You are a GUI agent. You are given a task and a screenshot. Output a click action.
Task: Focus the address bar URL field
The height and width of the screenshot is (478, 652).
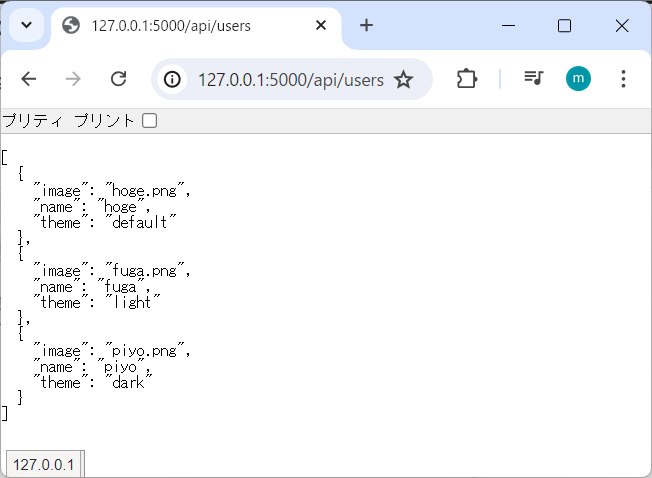pos(290,79)
